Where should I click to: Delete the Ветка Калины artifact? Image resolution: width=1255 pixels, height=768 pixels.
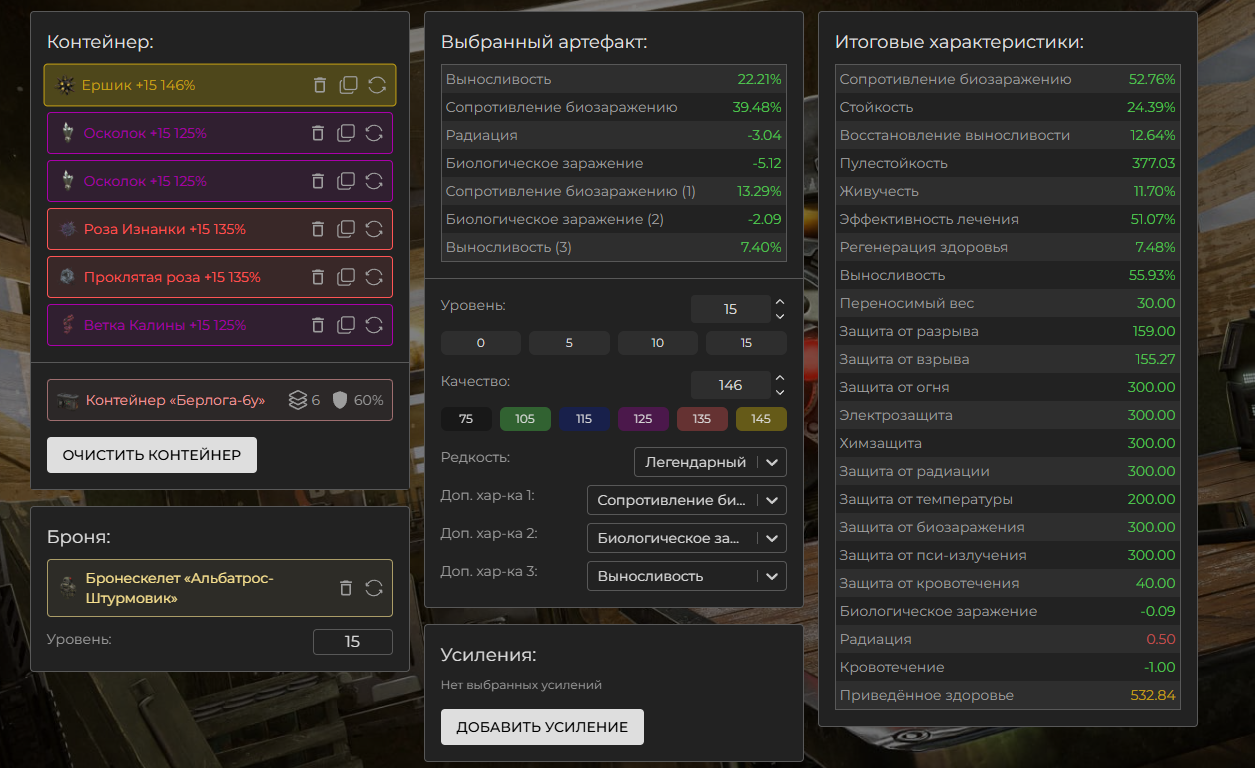click(318, 325)
